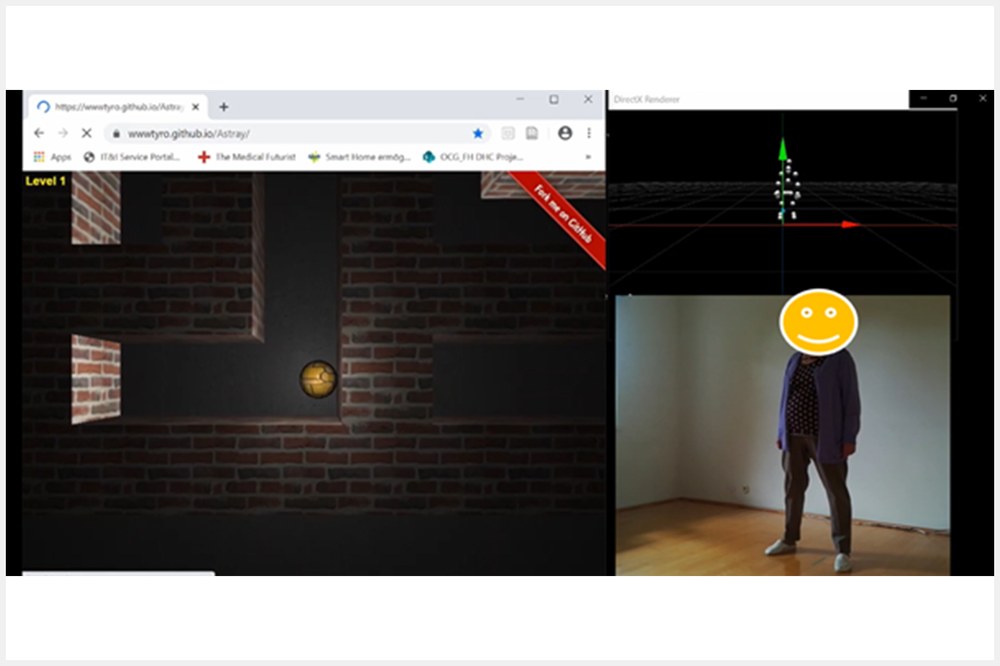
Task: Open the Apps grid bookmark
Action: pos(51,157)
